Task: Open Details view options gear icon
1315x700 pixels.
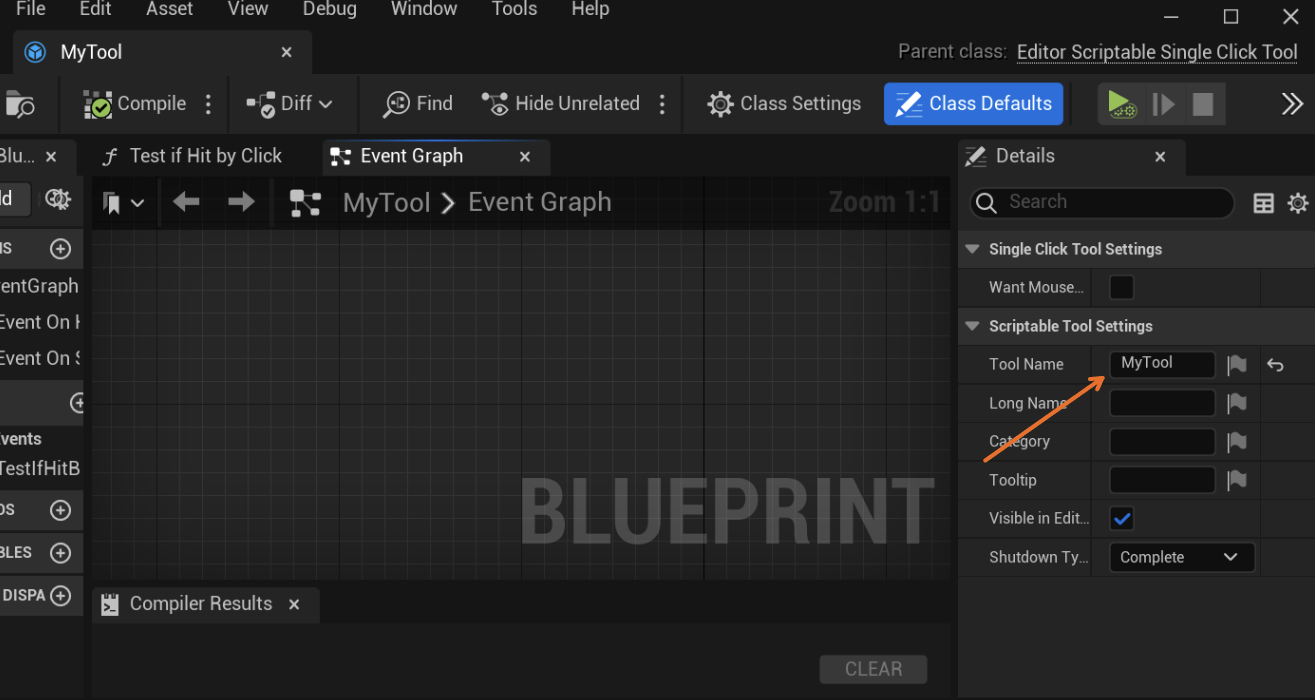Action: pos(1298,203)
